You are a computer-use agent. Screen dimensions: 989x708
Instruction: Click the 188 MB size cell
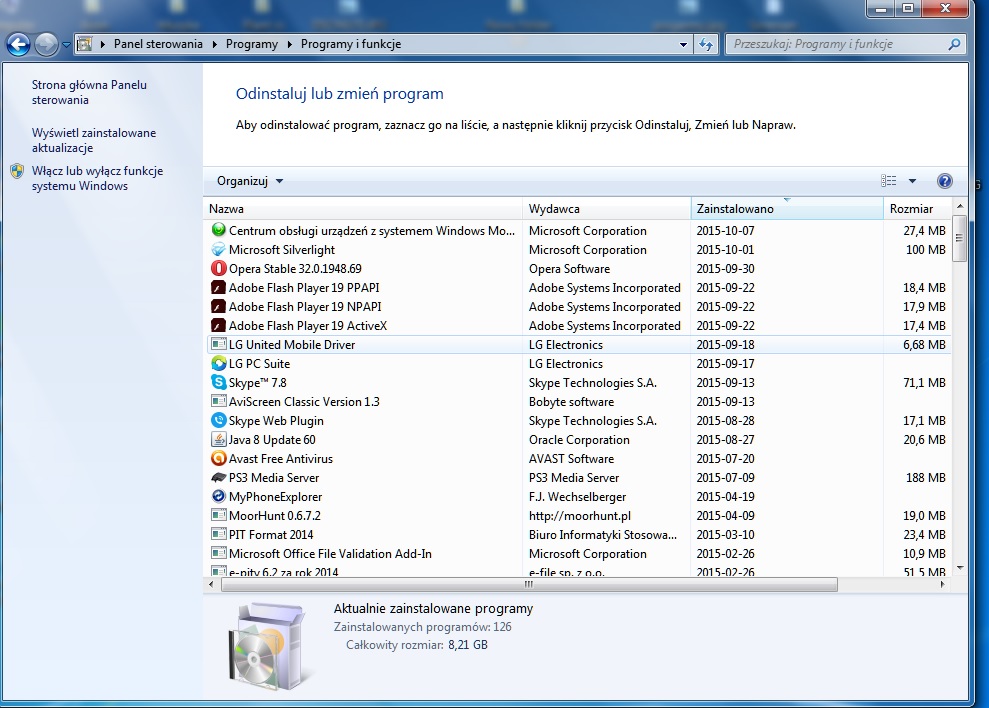[x=925, y=478]
